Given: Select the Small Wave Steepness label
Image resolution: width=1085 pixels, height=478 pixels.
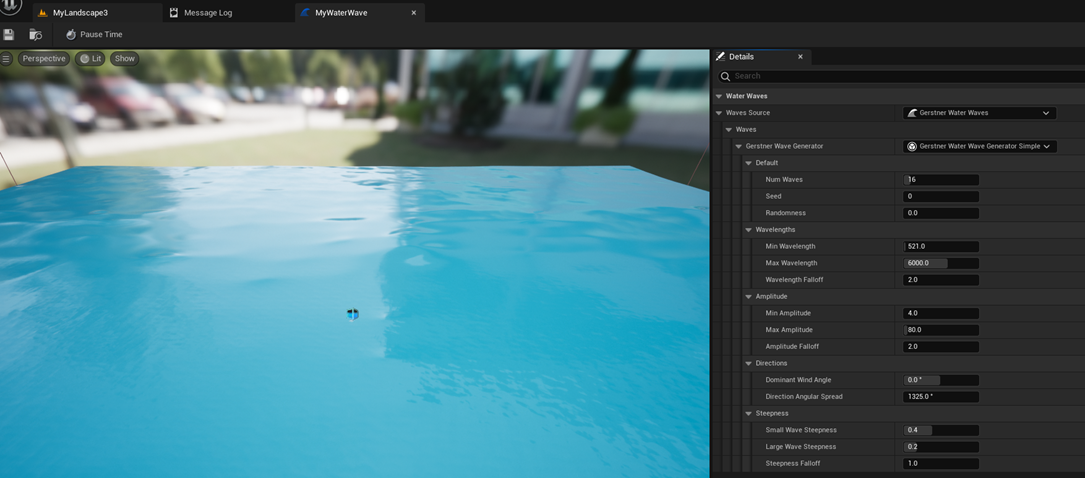Looking at the screenshot, I should coord(801,430).
